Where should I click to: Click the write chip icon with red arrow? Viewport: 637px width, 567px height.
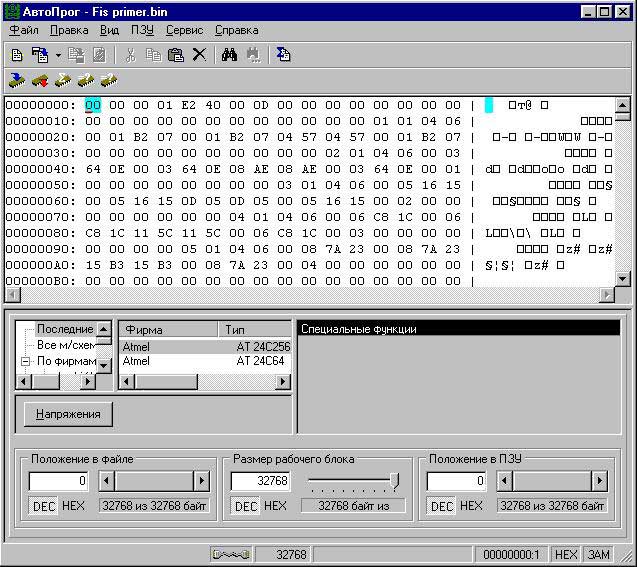tap(40, 79)
